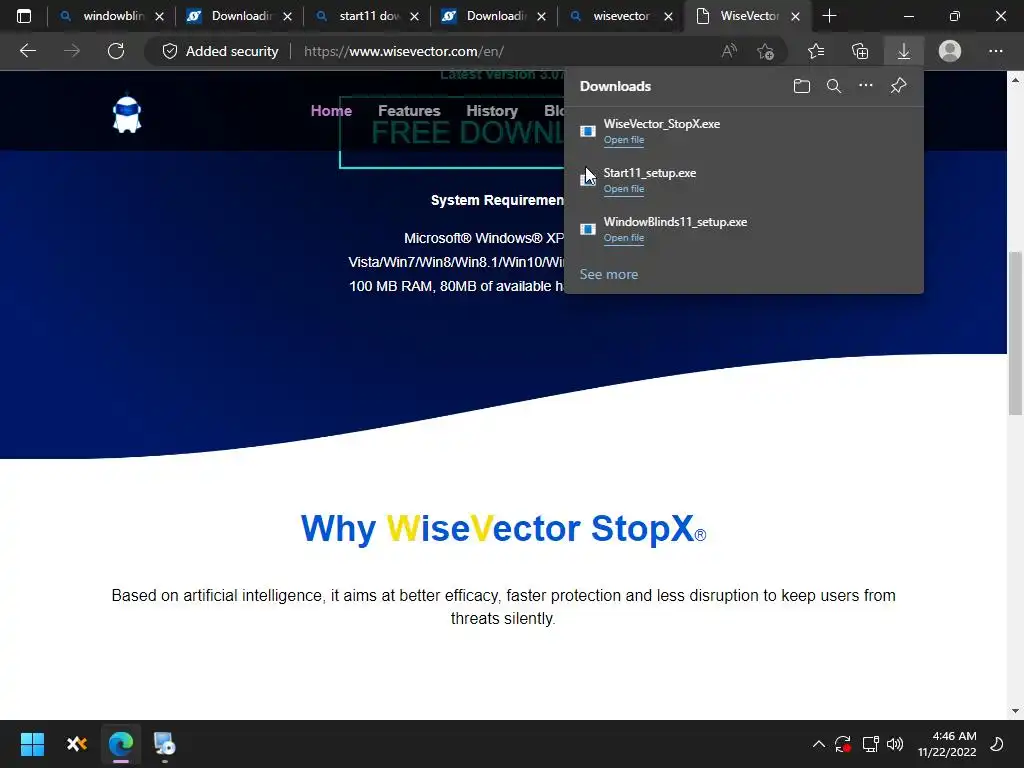Open the clock and date 4:46 AM
The height and width of the screenshot is (768, 1024).
[947, 744]
